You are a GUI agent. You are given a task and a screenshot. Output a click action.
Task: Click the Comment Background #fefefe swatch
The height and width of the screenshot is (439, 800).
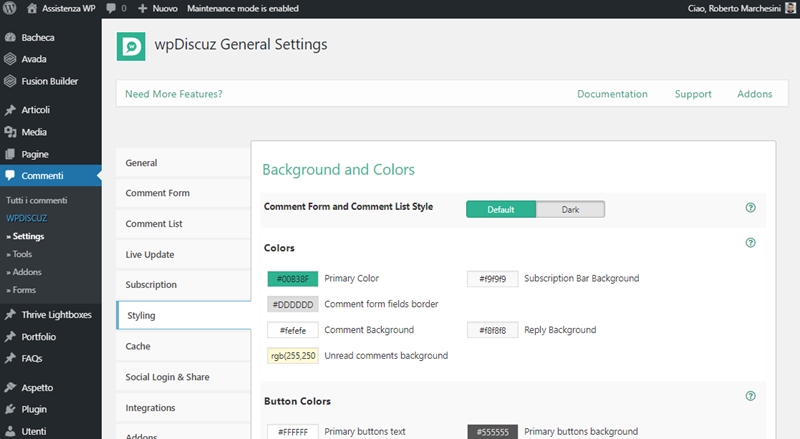pos(293,330)
